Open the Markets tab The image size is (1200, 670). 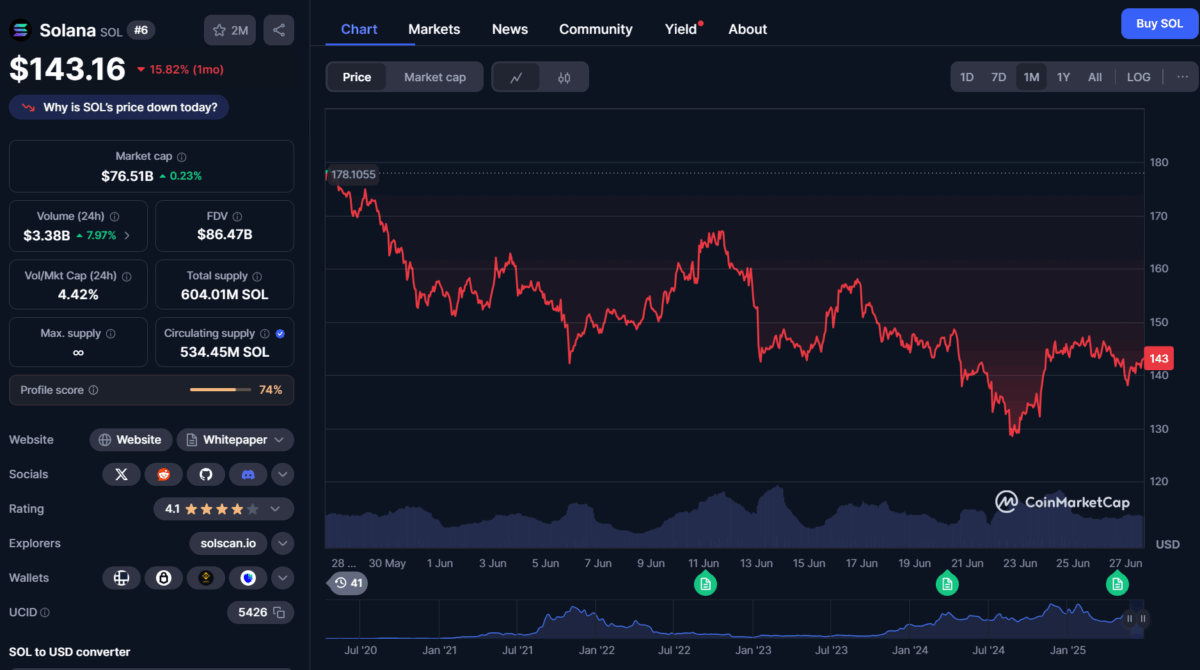(x=434, y=29)
